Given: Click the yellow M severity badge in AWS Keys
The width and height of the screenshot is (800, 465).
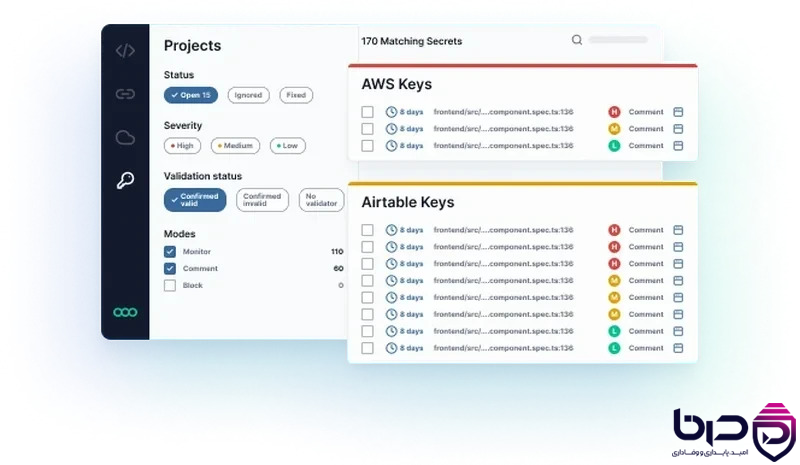Looking at the screenshot, I should click(614, 129).
